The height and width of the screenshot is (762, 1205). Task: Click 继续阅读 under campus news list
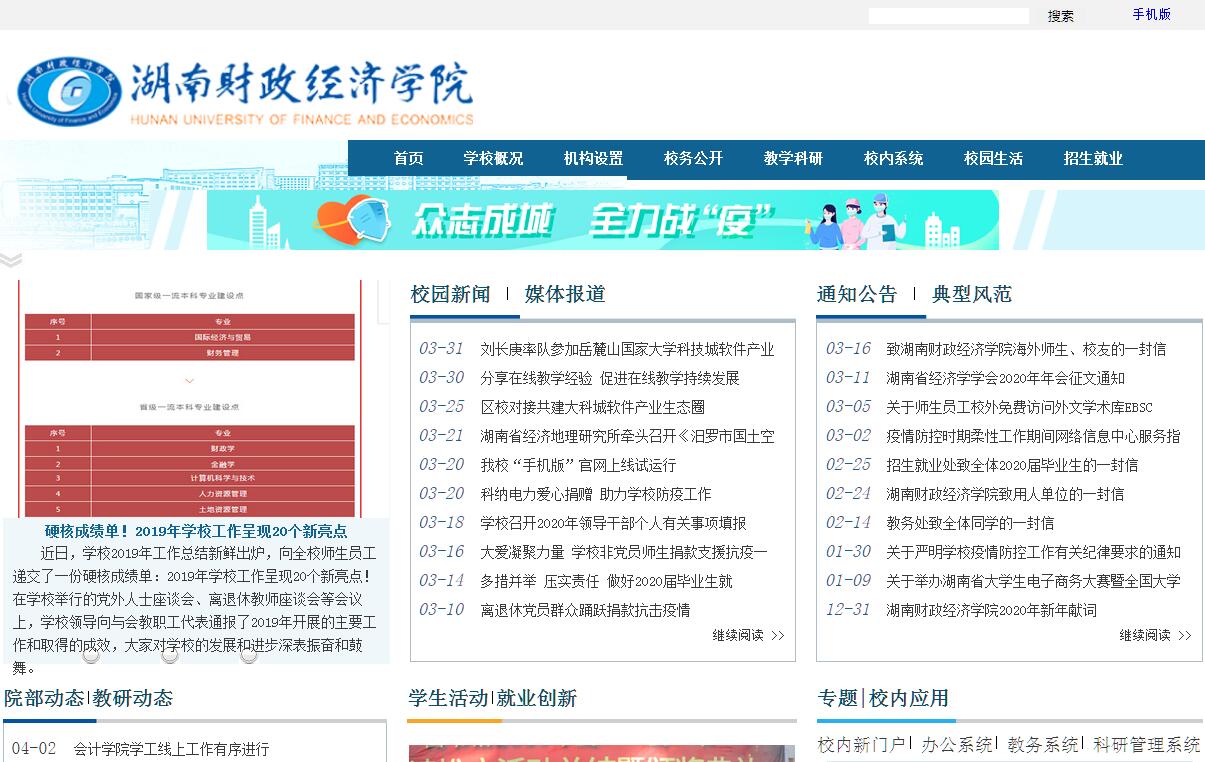click(748, 635)
